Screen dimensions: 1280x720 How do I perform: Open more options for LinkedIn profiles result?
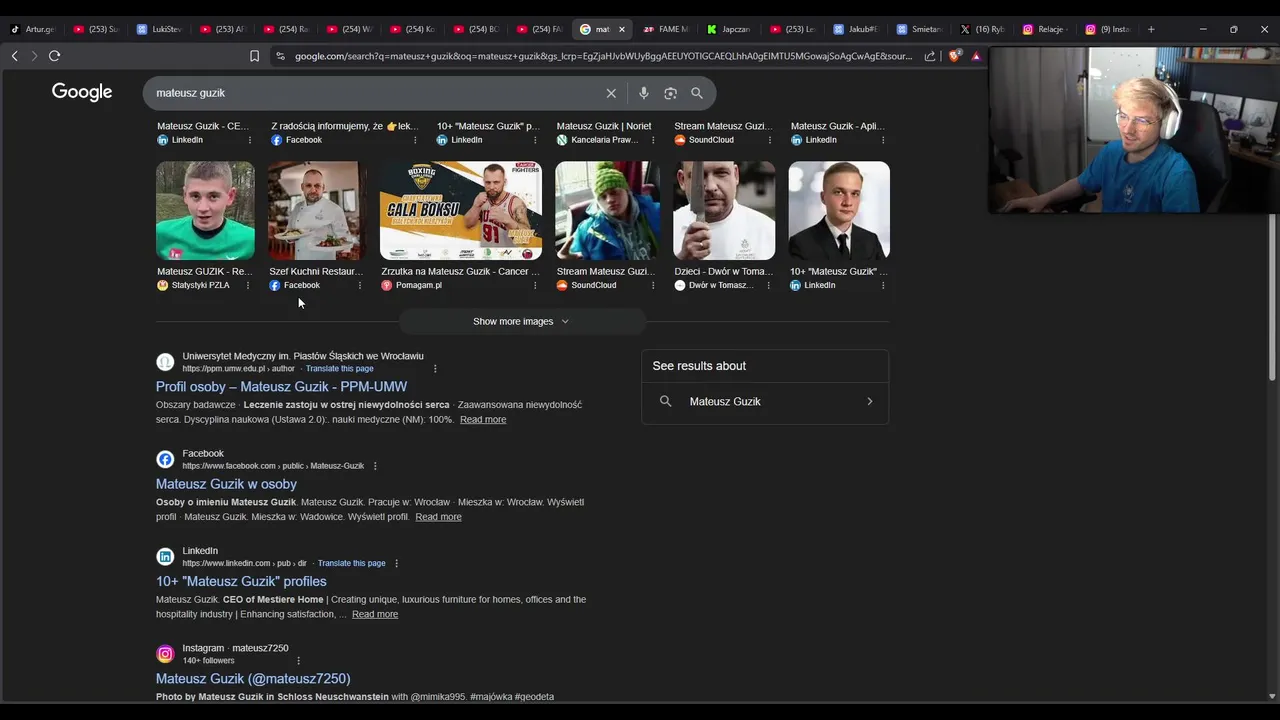tap(396, 563)
